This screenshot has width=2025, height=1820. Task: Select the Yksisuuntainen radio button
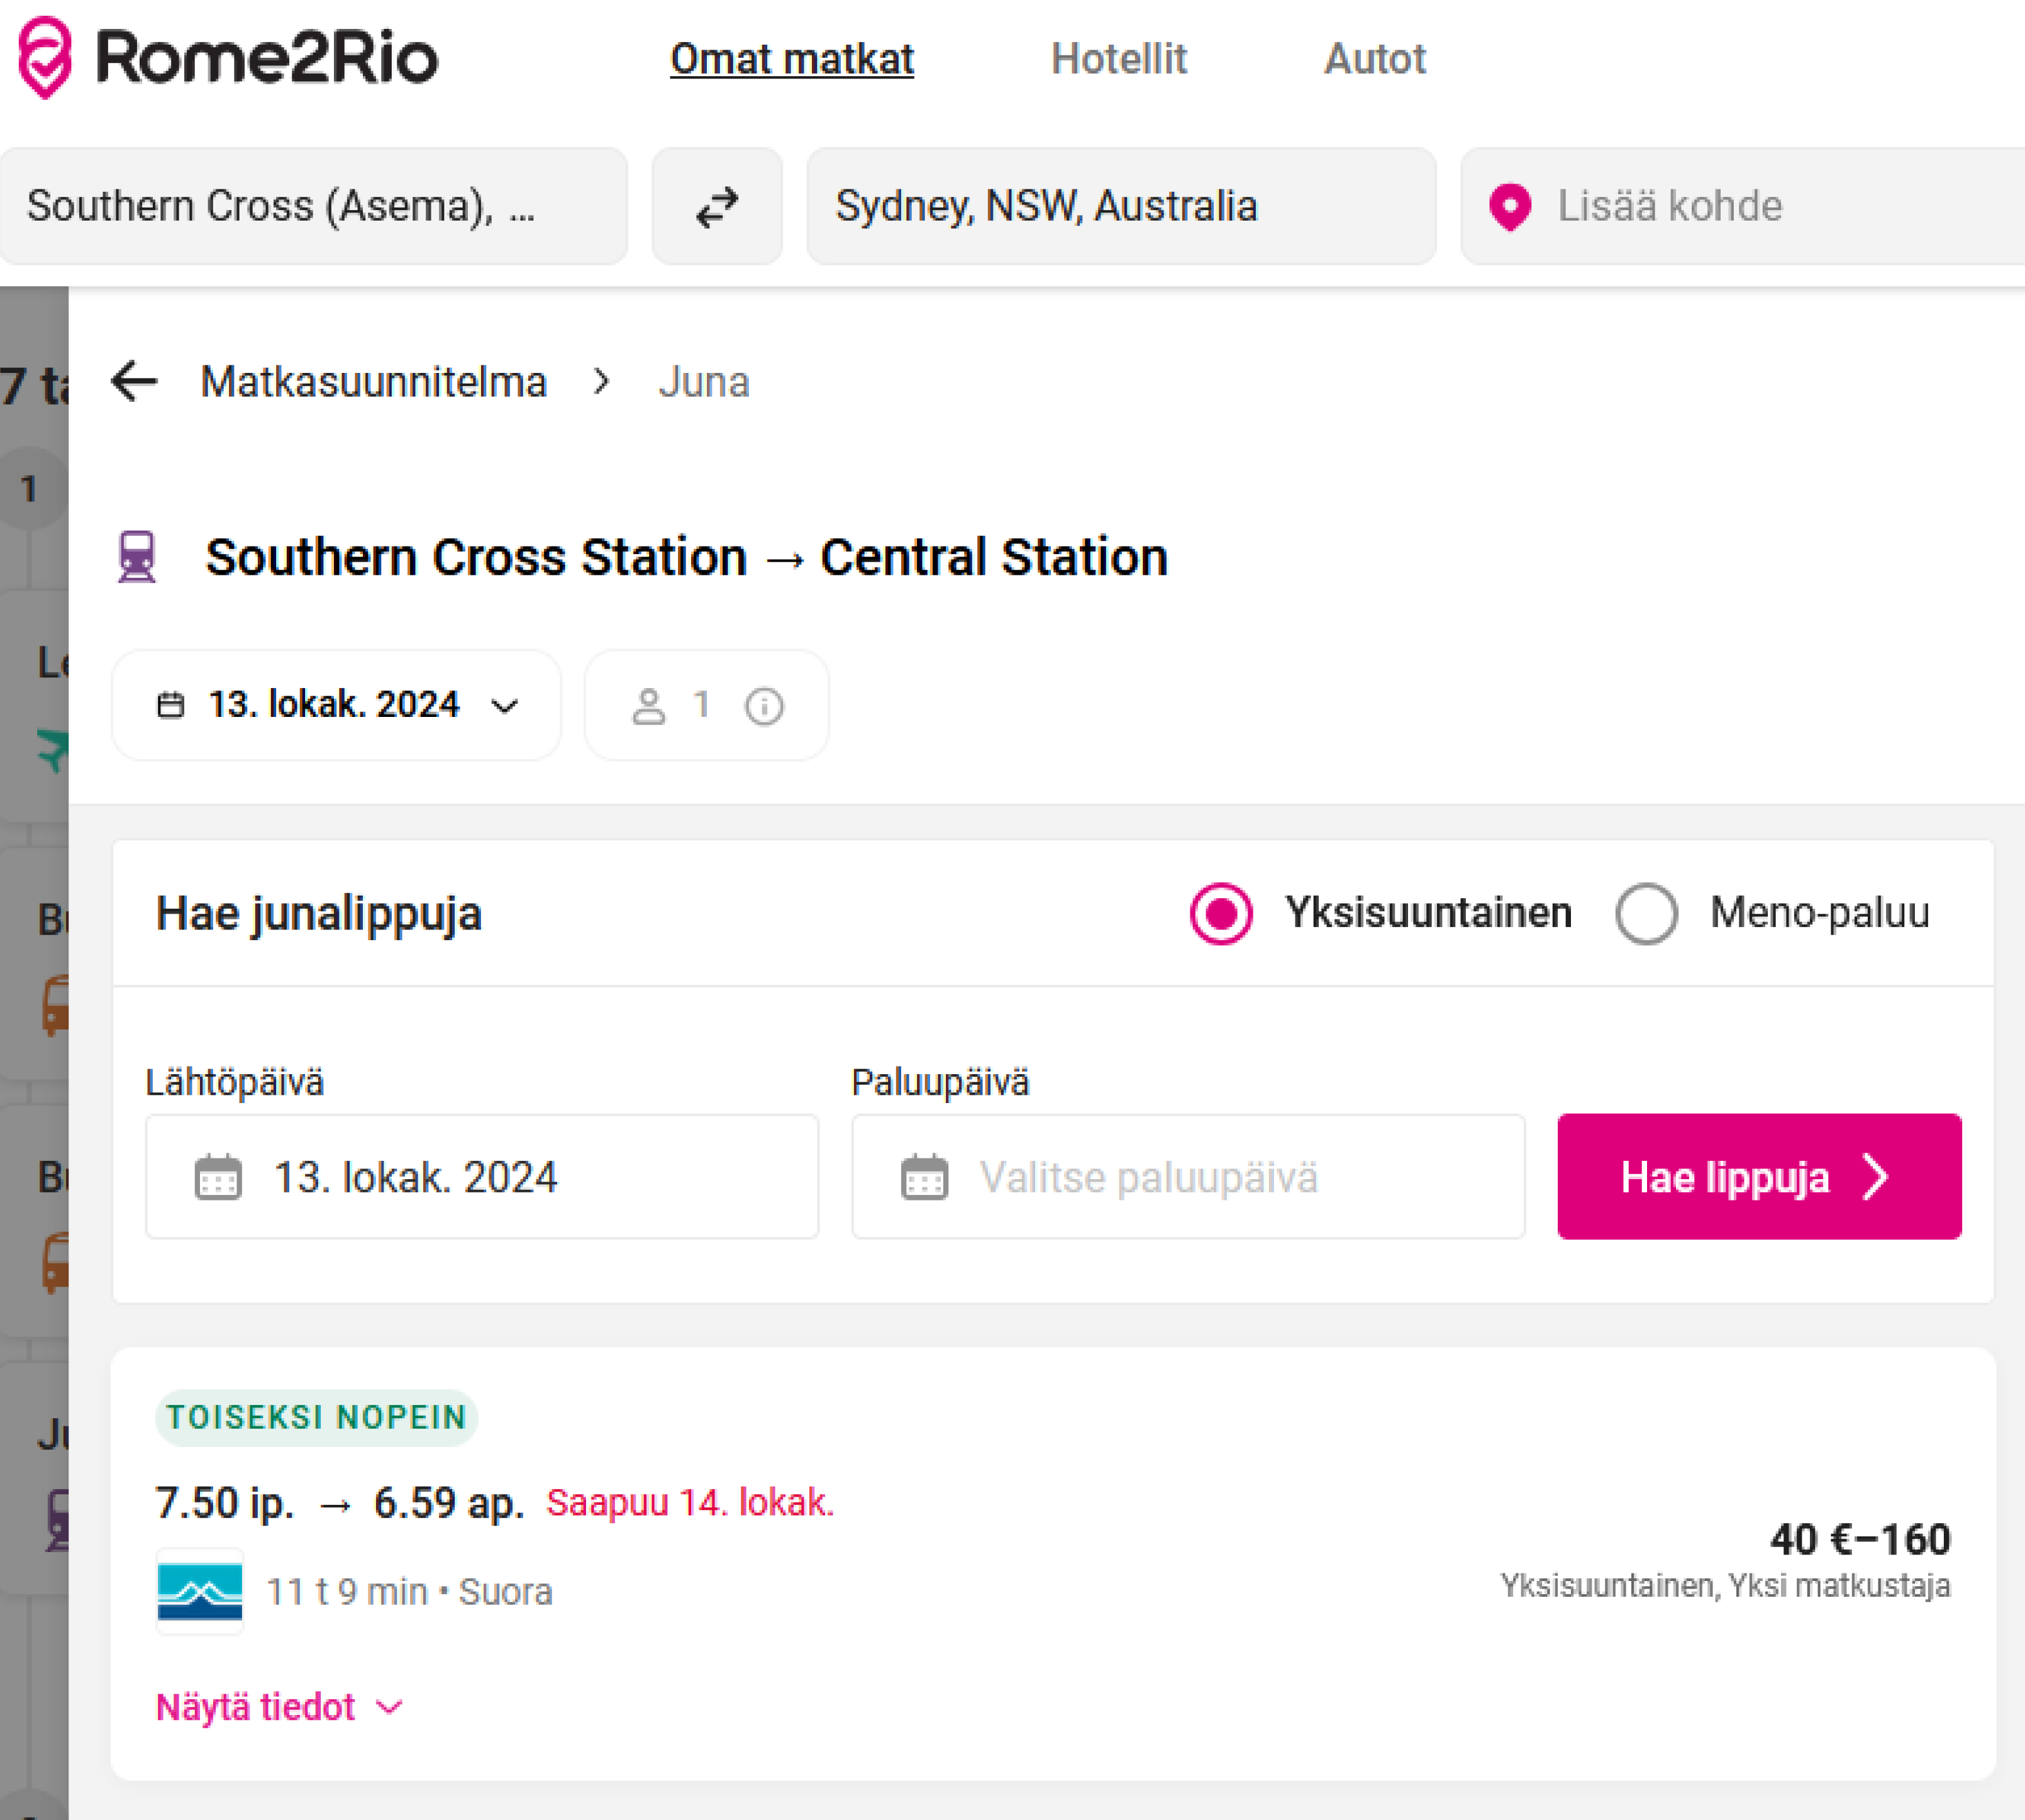pos(1221,913)
